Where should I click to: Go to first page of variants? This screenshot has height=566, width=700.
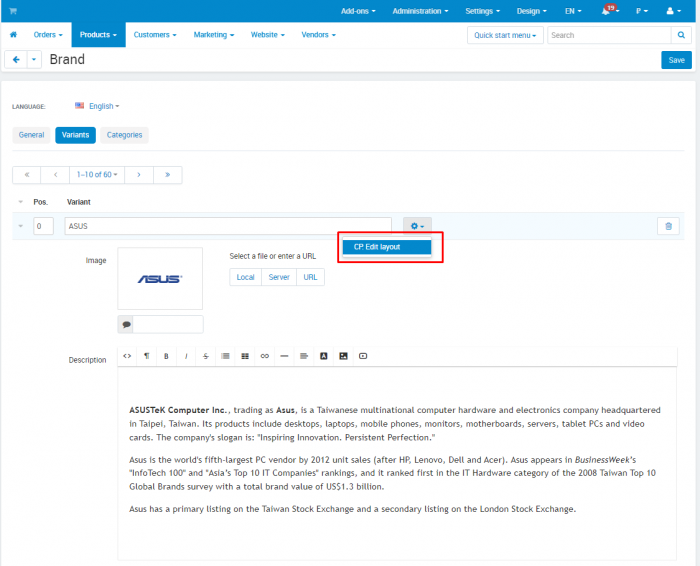coord(27,175)
